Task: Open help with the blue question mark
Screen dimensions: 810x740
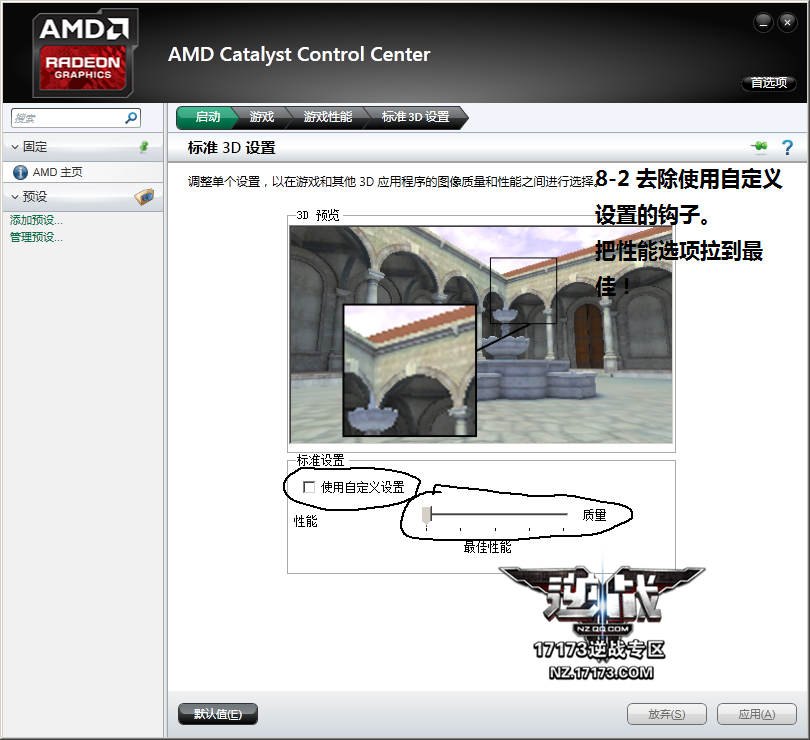Action: [787, 147]
